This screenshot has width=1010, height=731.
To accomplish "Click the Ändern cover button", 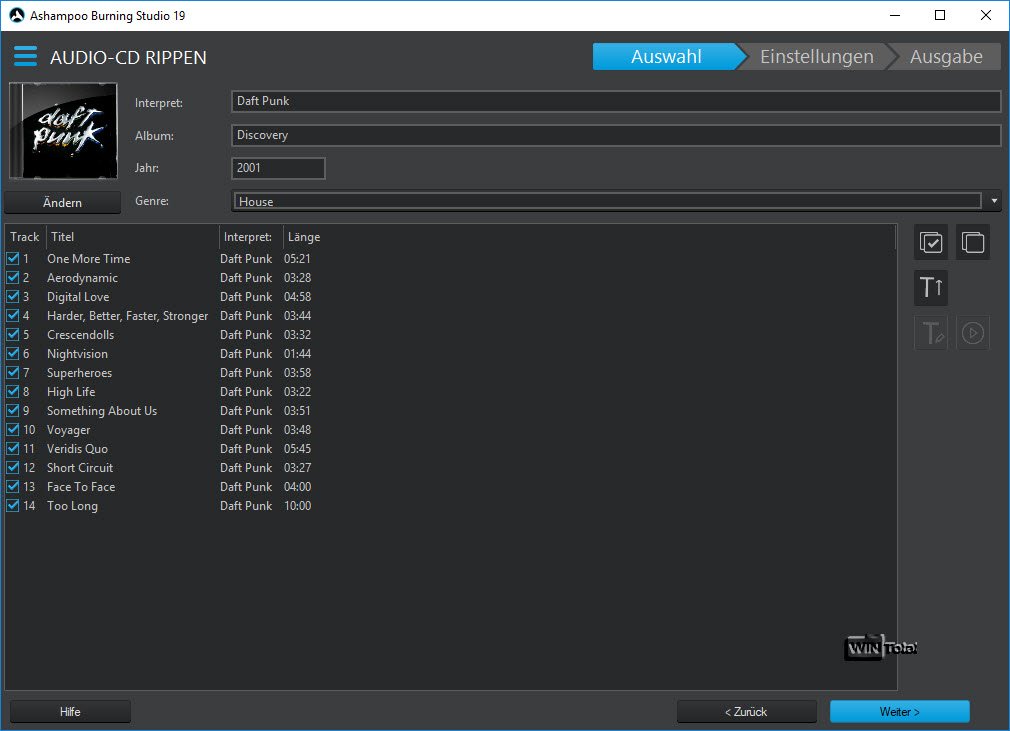I will [x=62, y=202].
